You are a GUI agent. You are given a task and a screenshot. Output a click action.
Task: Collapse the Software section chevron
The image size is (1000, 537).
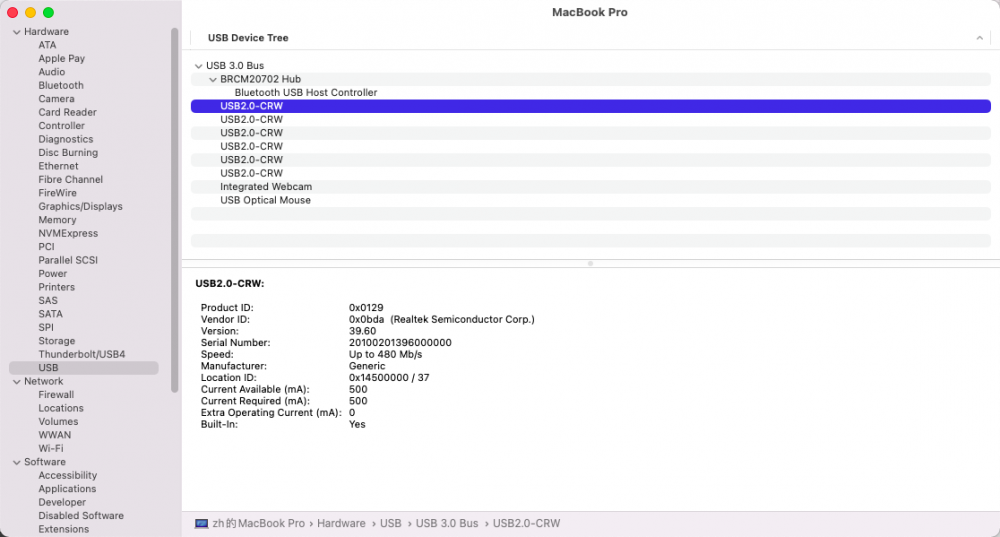17,462
